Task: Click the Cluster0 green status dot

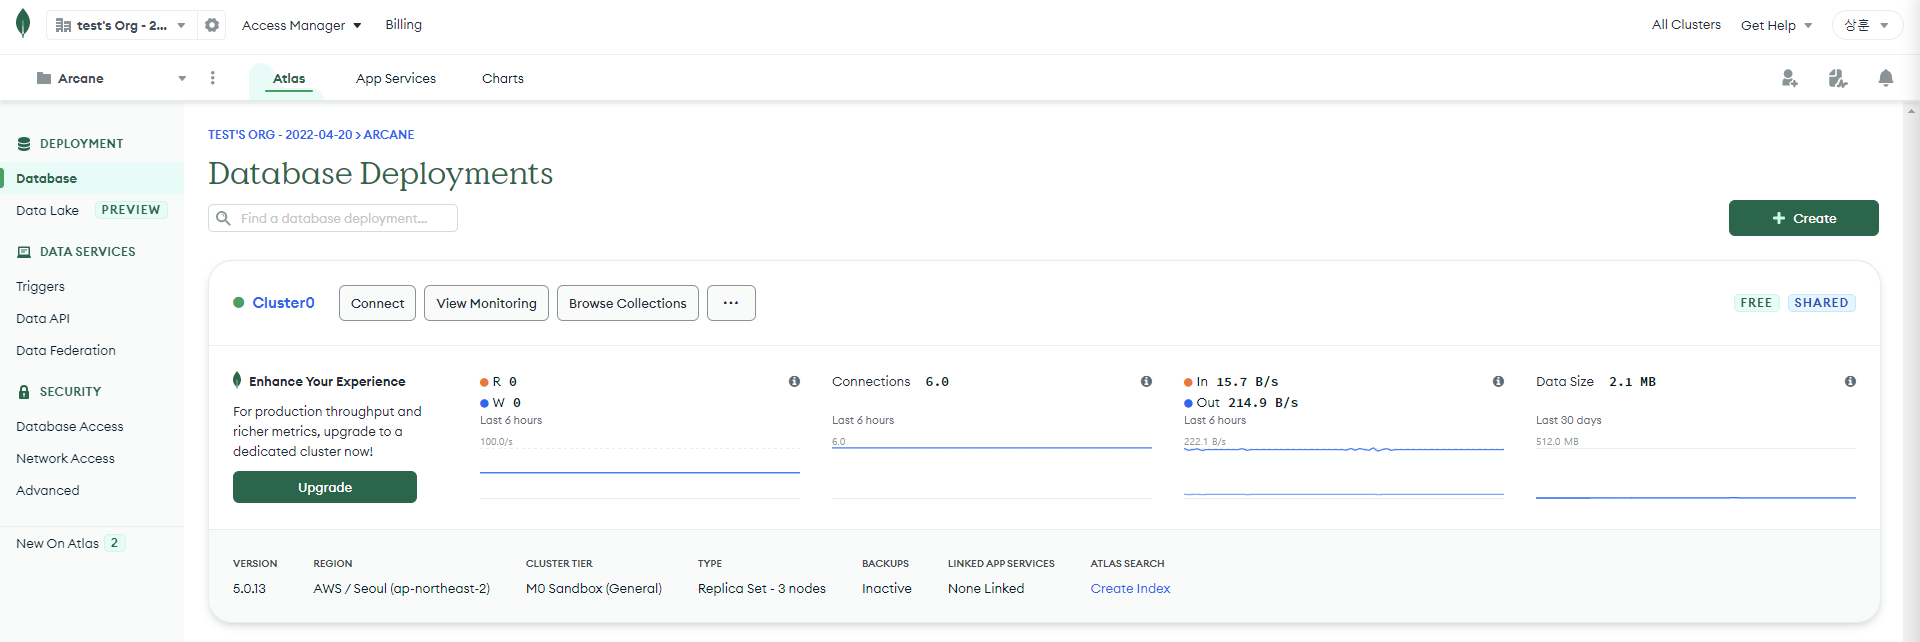Action: coord(239,303)
